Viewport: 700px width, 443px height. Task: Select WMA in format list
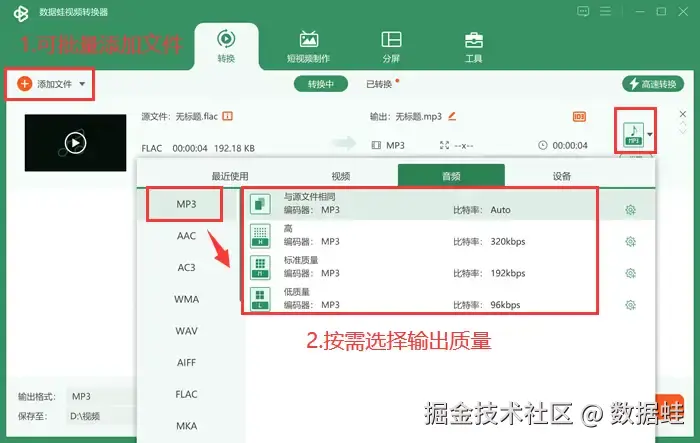[186, 299]
